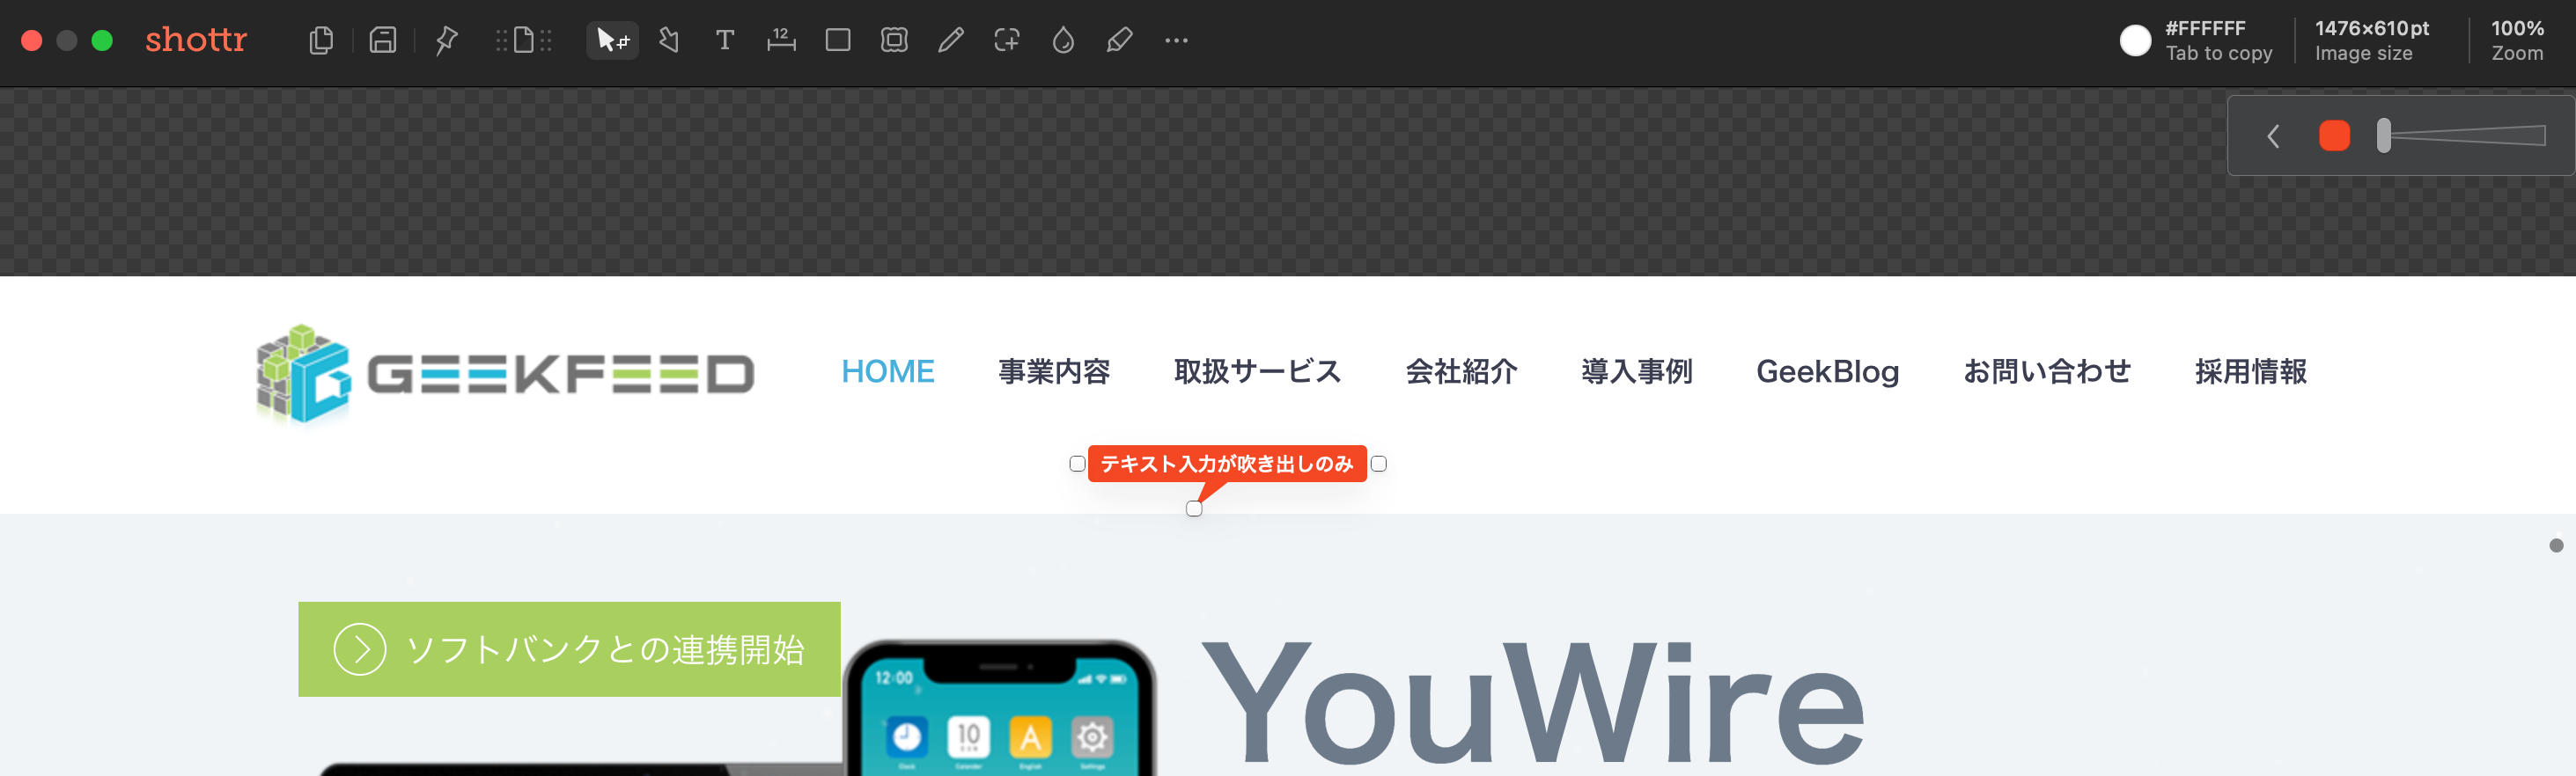2576x776 pixels.
Task: Select the Rectangle tool
Action: tap(838, 40)
